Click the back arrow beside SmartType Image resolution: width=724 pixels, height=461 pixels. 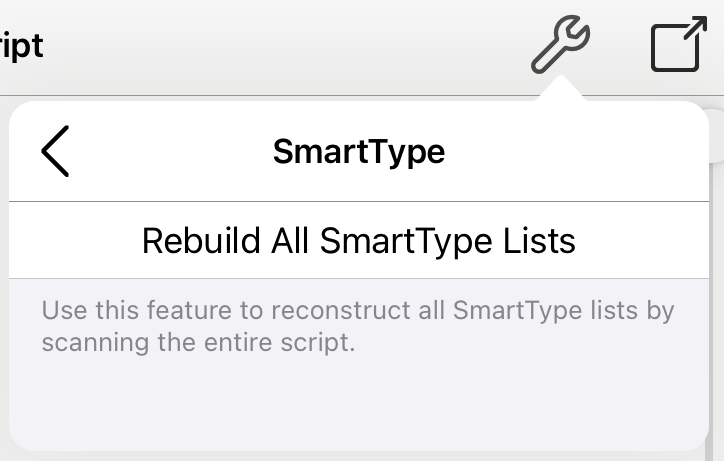pos(55,151)
